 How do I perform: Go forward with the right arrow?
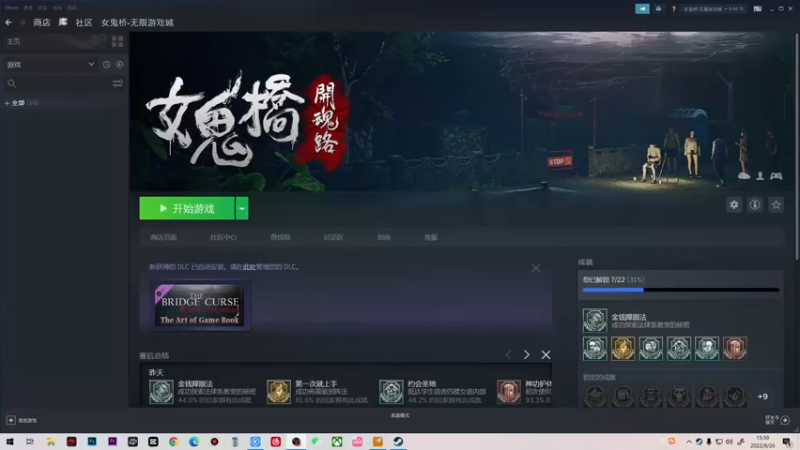pos(22,22)
